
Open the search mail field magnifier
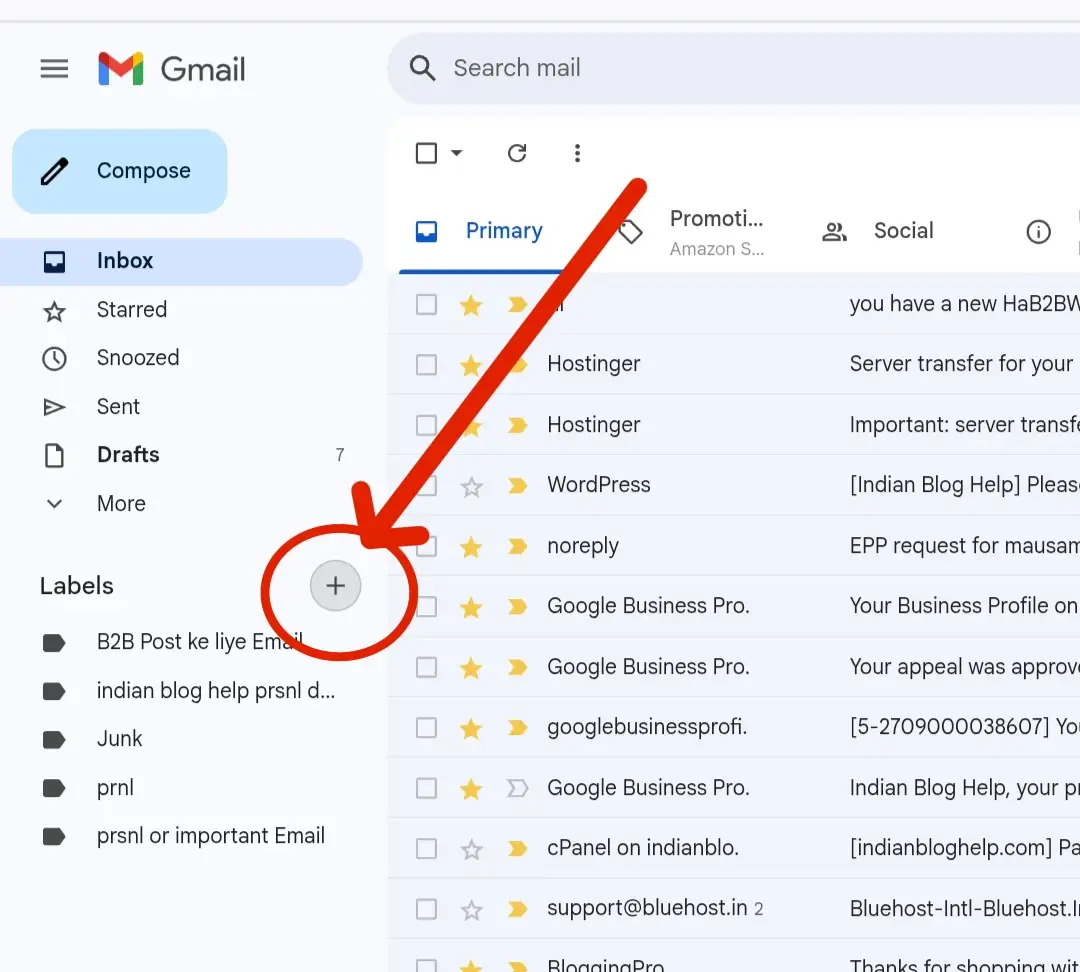point(422,68)
